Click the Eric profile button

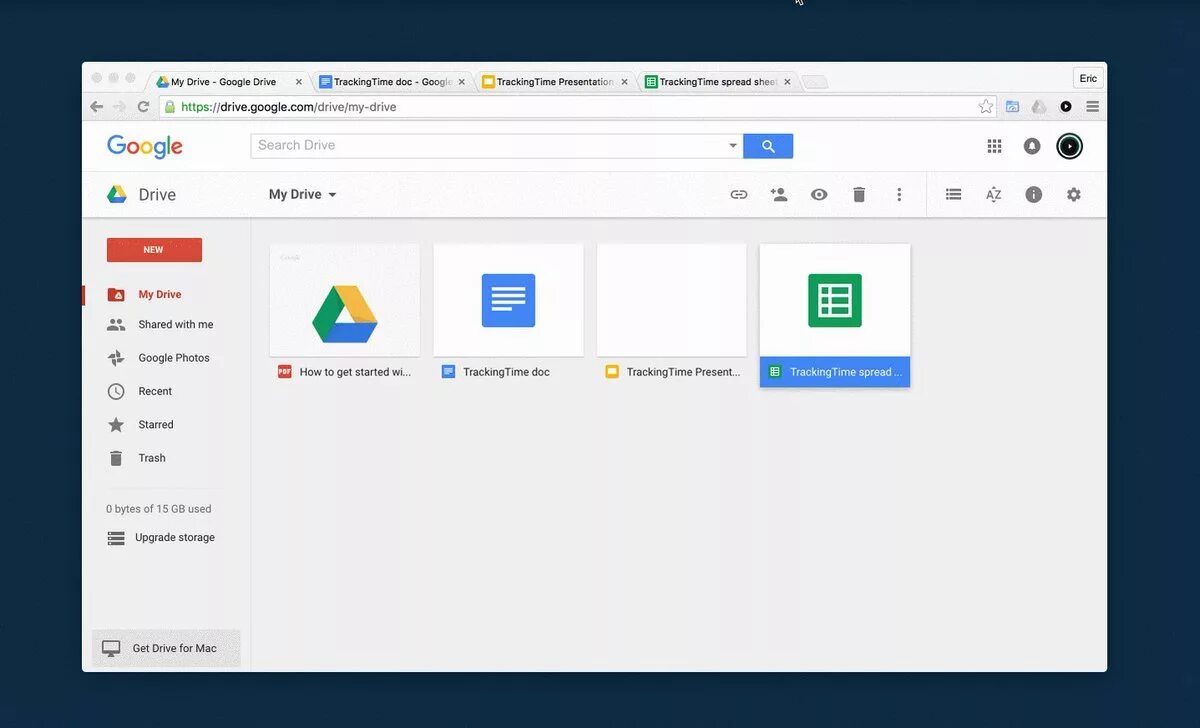[x=1088, y=78]
